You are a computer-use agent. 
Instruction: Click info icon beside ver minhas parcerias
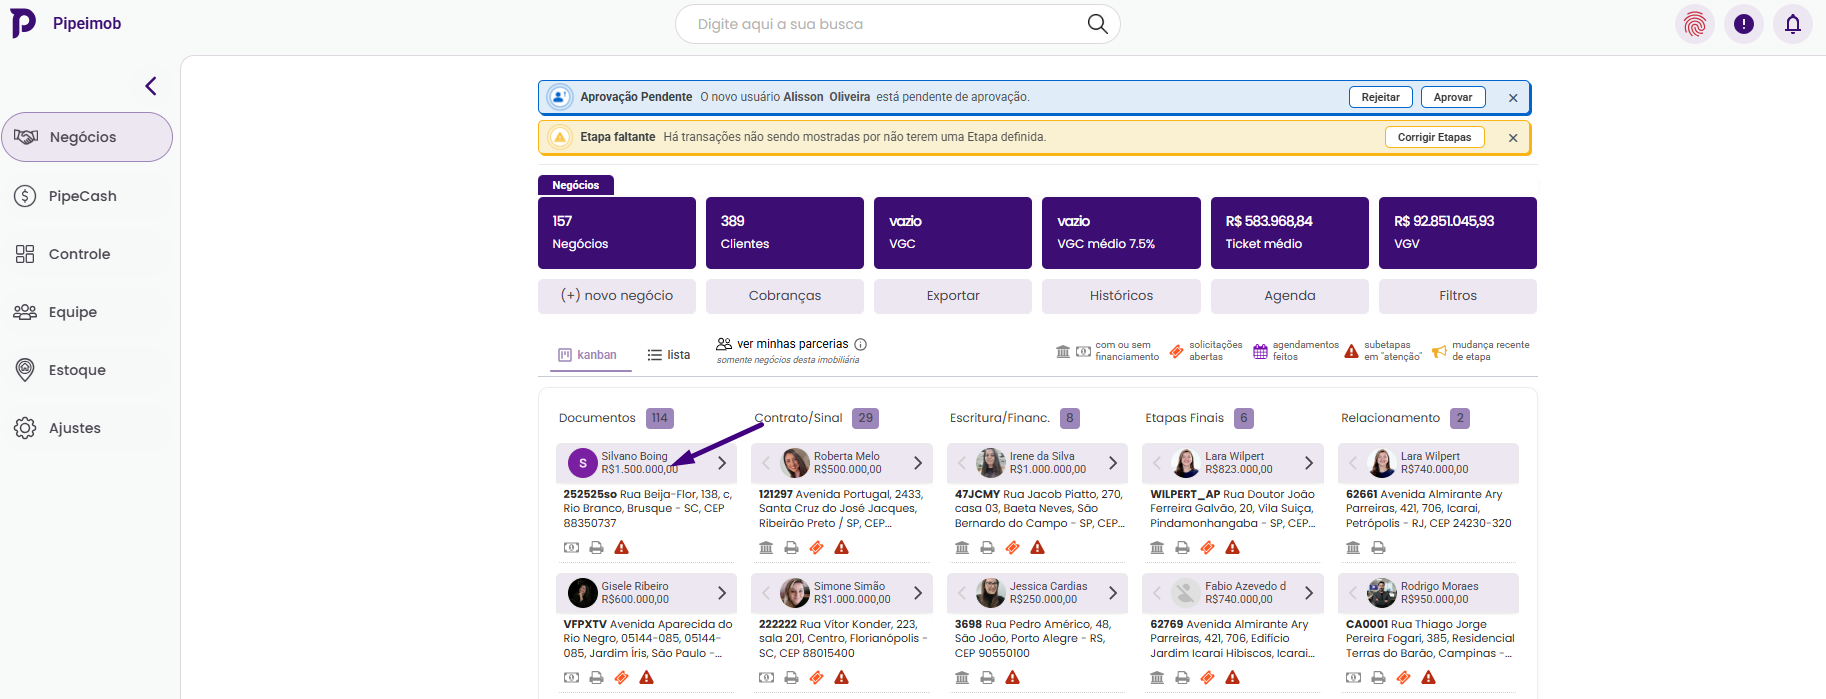click(860, 344)
